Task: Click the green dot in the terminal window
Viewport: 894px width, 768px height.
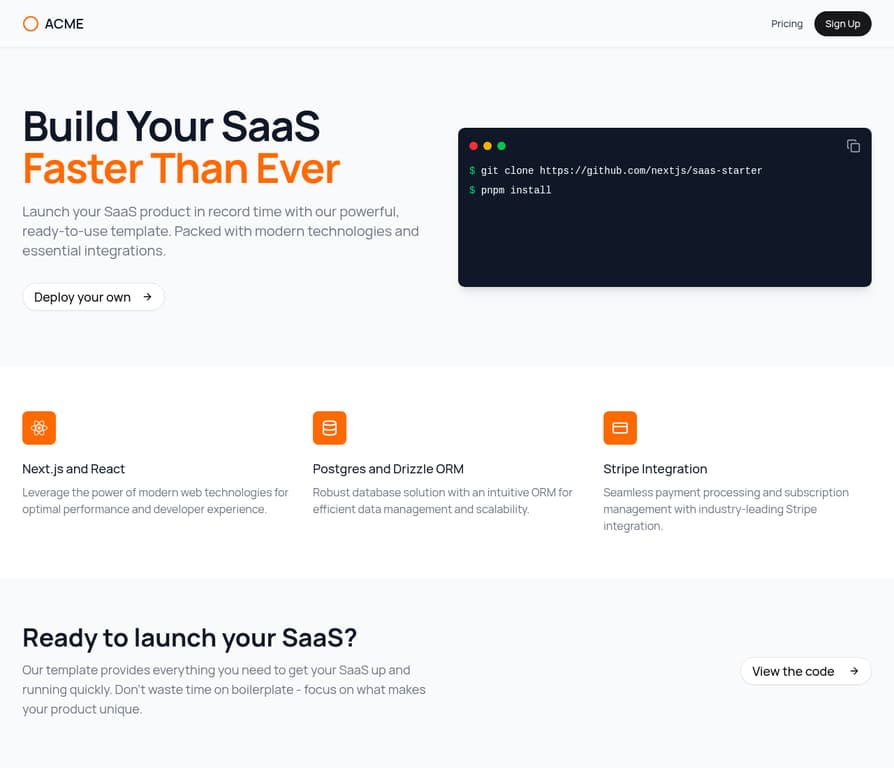Action: [x=501, y=146]
